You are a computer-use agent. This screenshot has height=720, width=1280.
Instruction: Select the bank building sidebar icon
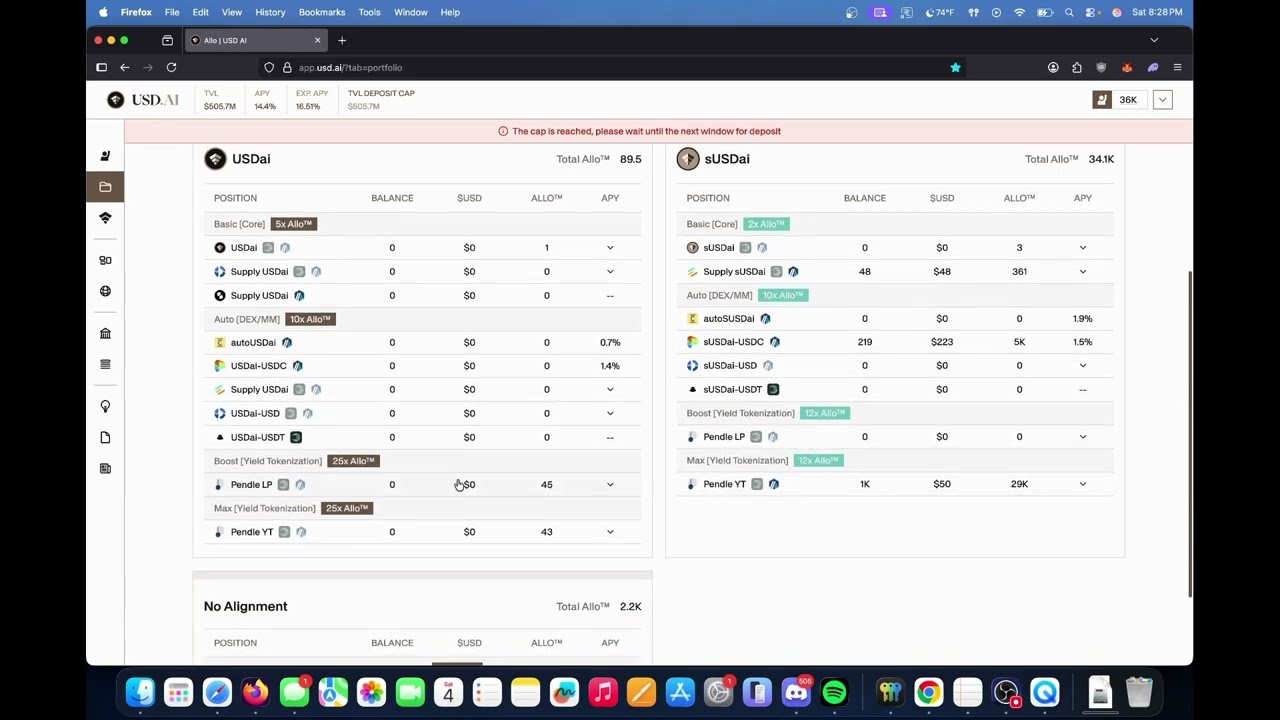[x=105, y=333]
